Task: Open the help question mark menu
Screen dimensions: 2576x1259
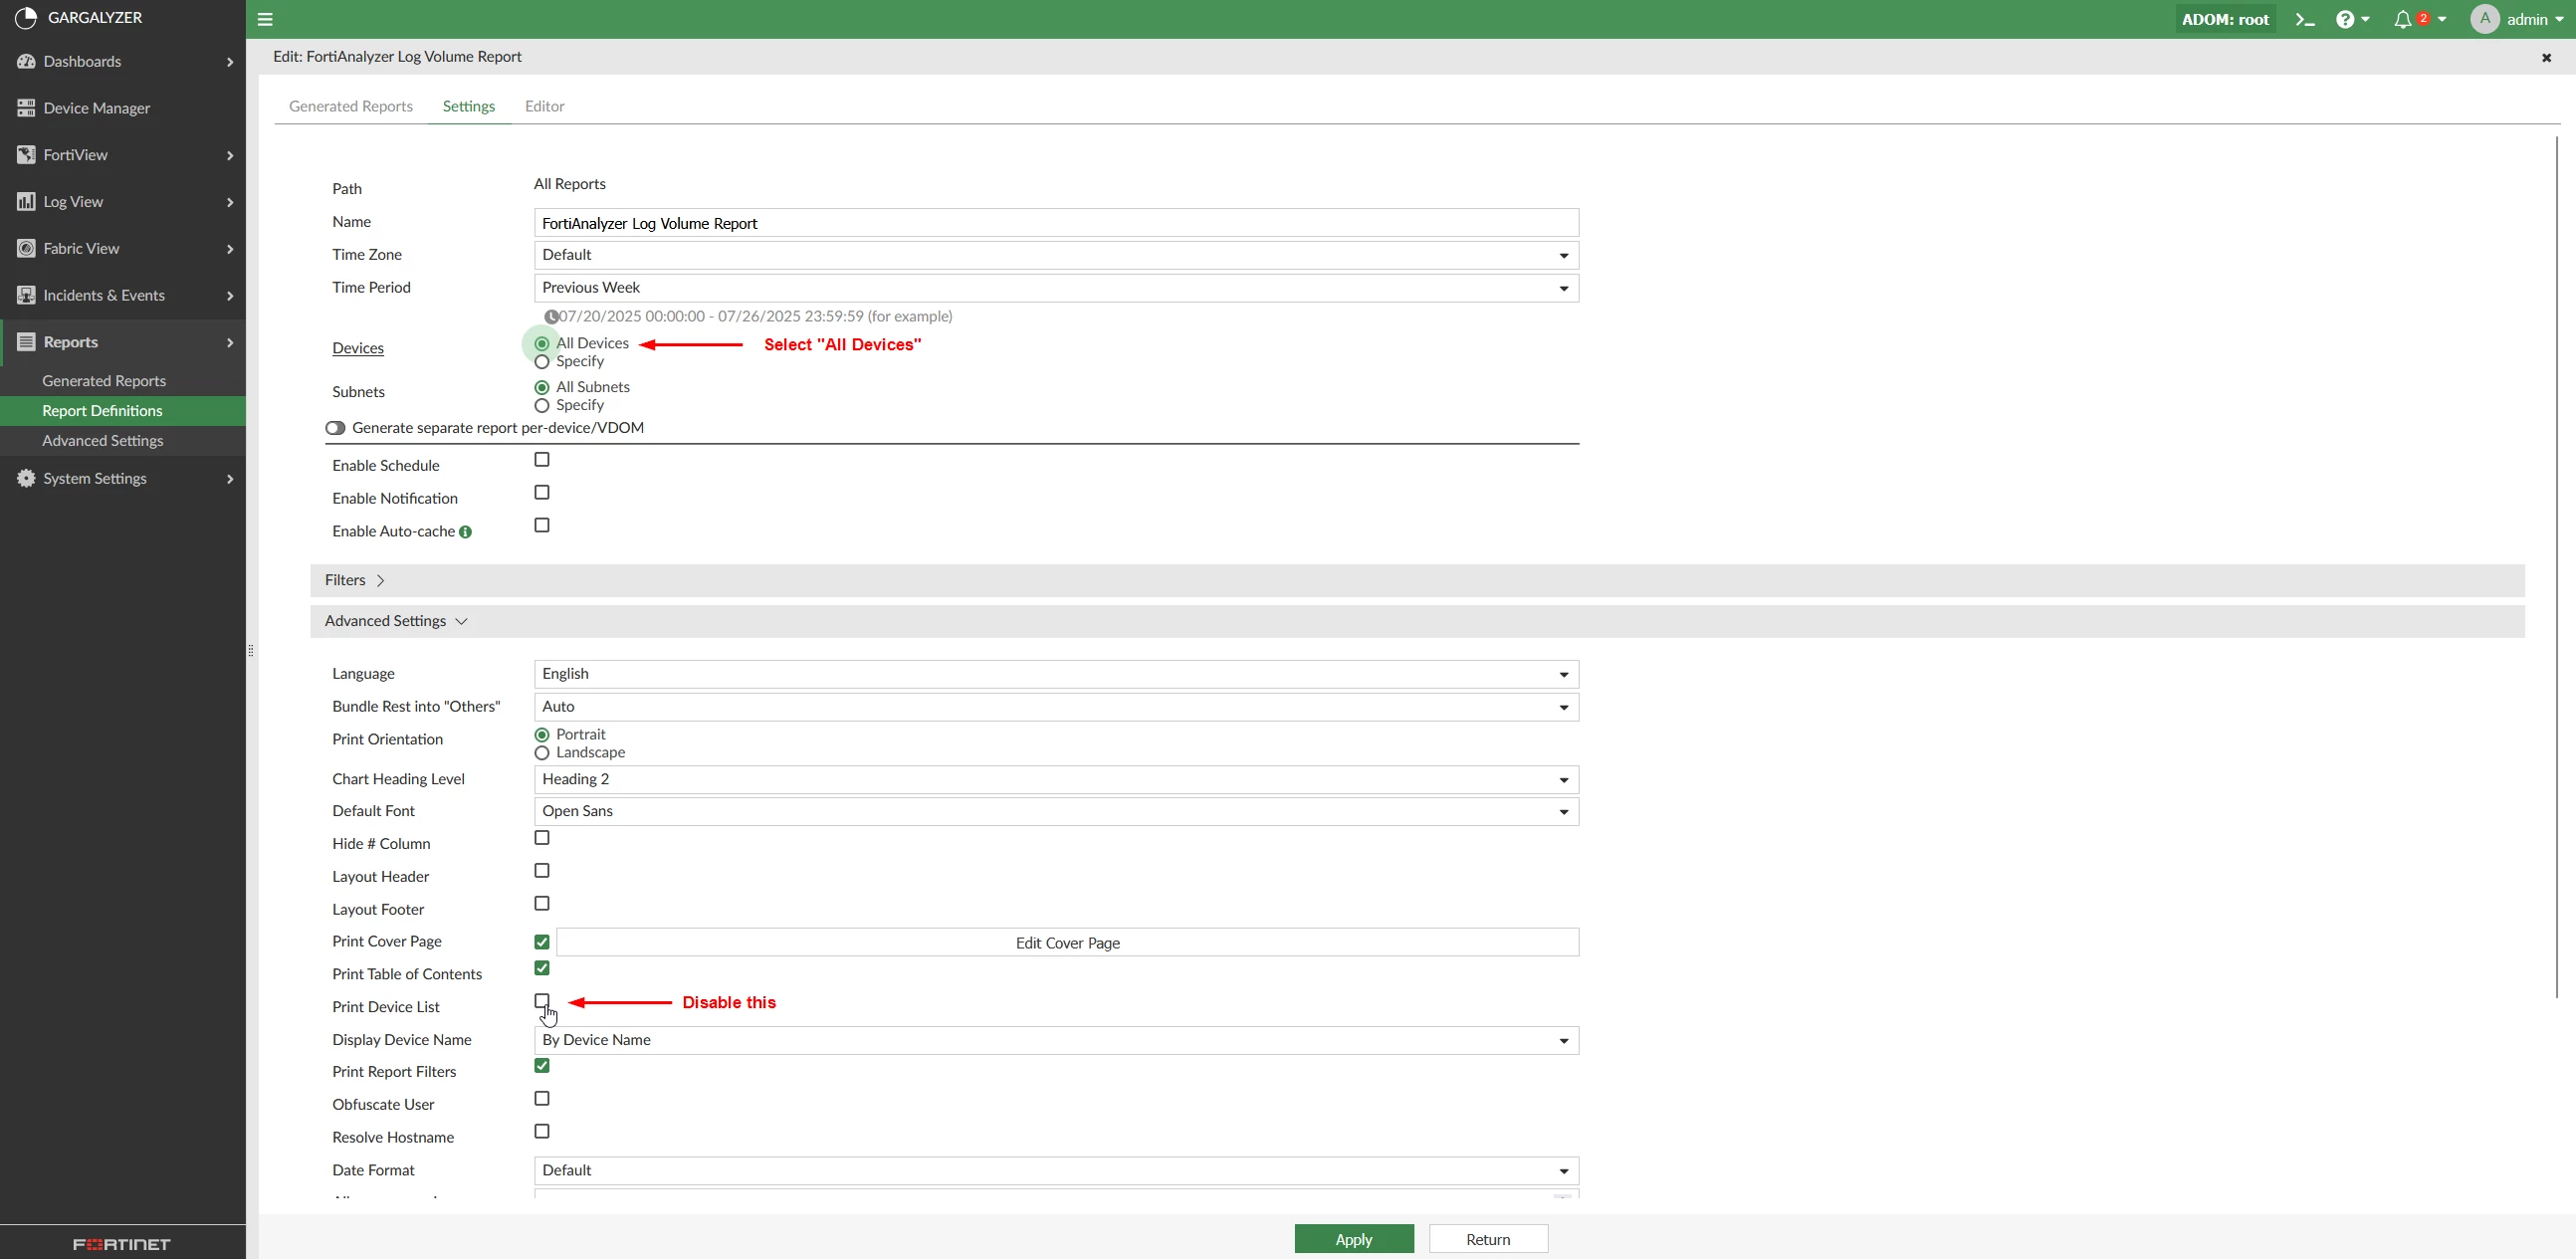Action: coord(2352,19)
